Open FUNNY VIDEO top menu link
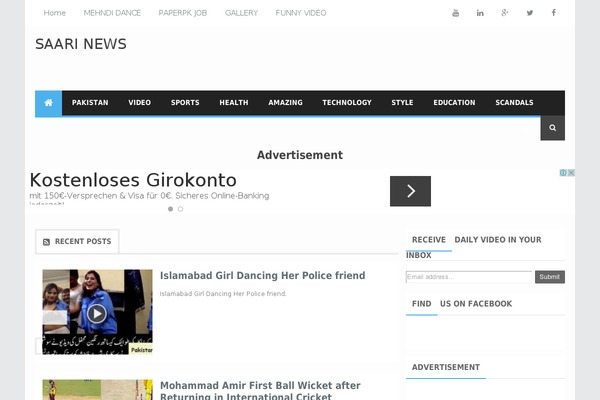The height and width of the screenshot is (400, 600). tap(301, 13)
